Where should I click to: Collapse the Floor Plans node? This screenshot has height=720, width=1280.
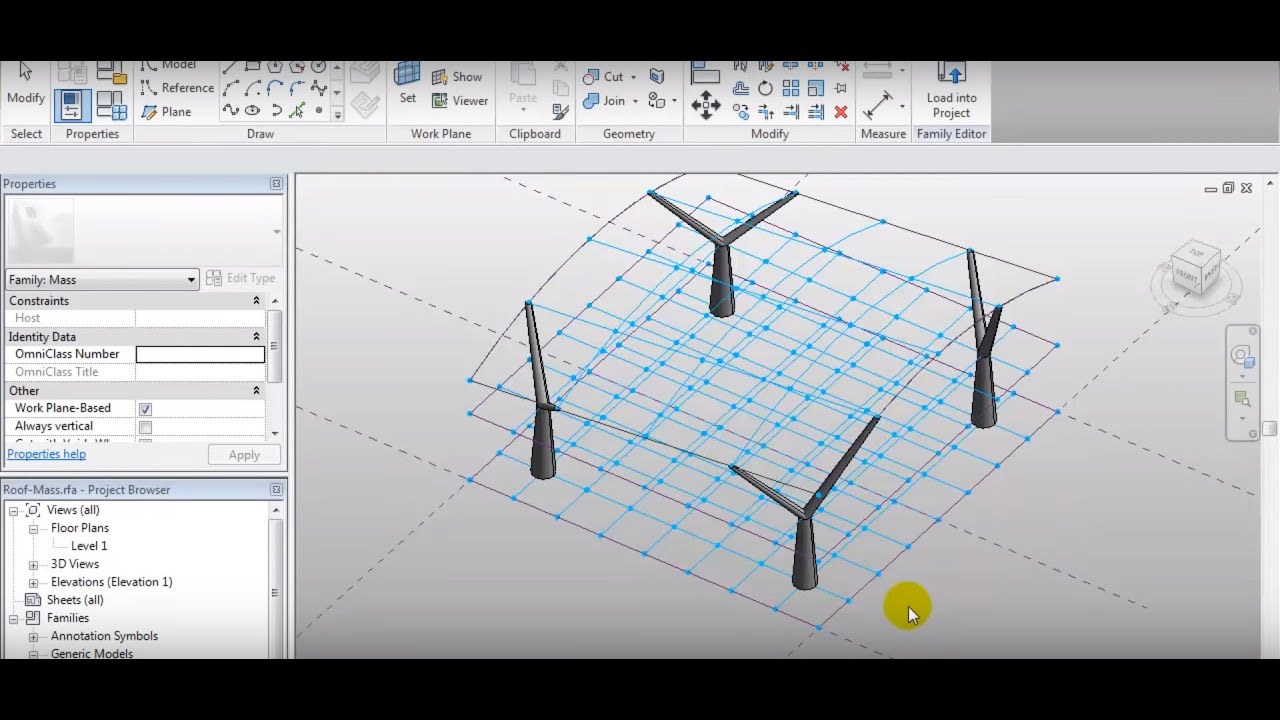(x=33, y=528)
